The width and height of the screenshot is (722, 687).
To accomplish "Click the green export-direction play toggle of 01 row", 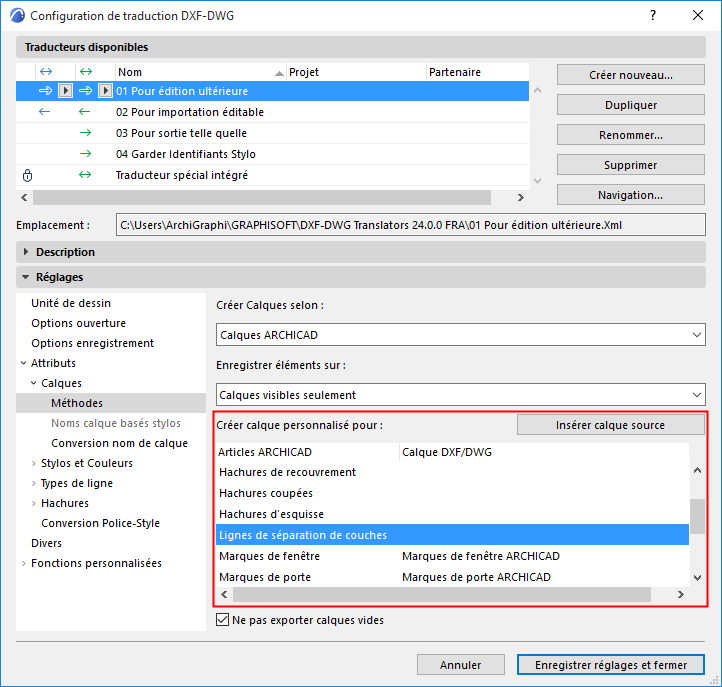I will pos(105,91).
